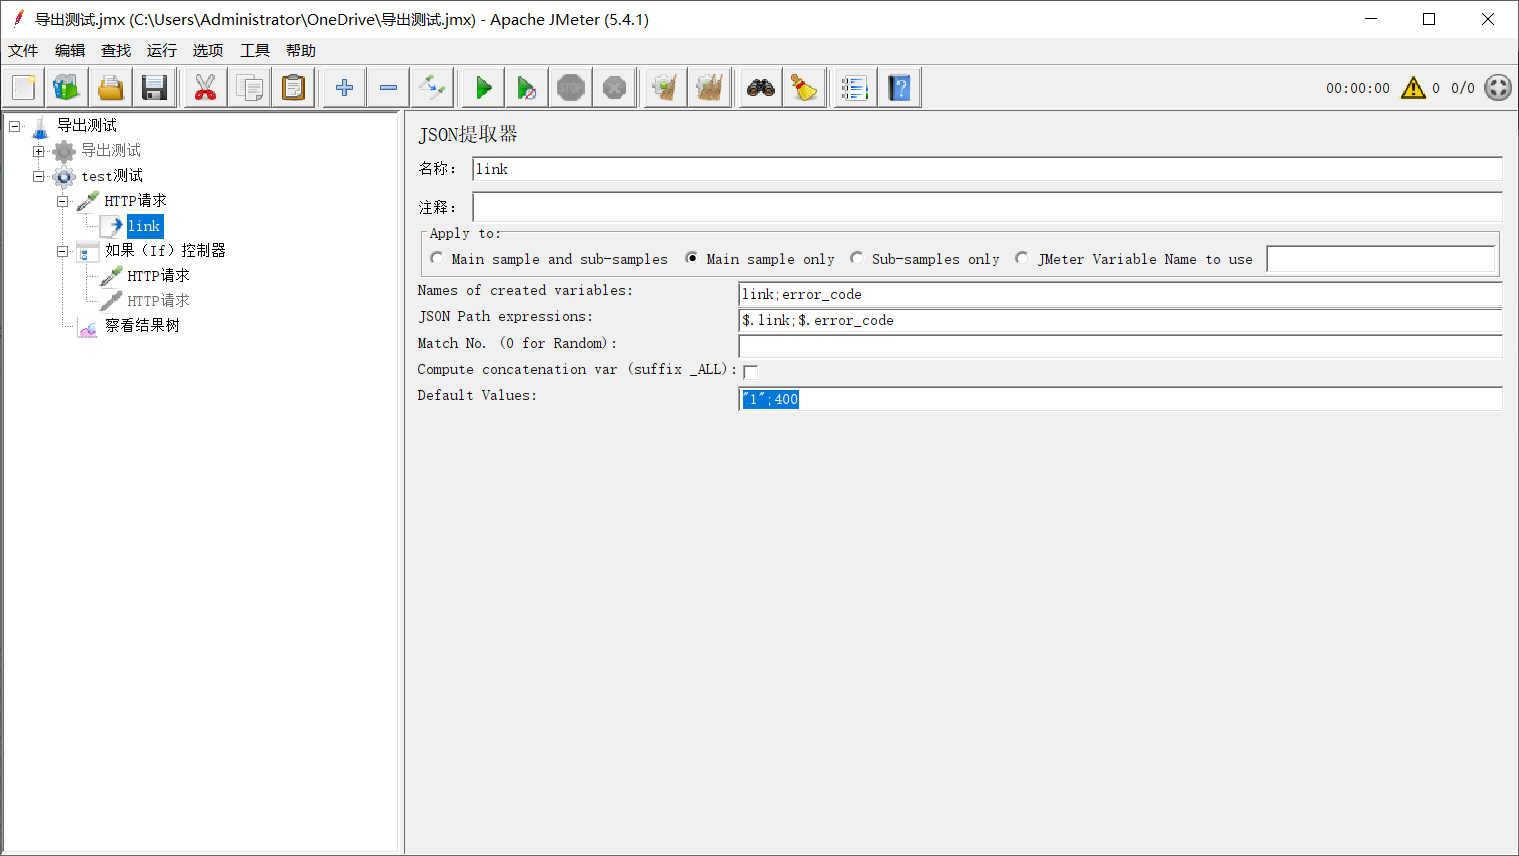1519x856 pixels.
Task: Save the test plan with floppy icon
Action: pyautogui.click(x=154, y=88)
